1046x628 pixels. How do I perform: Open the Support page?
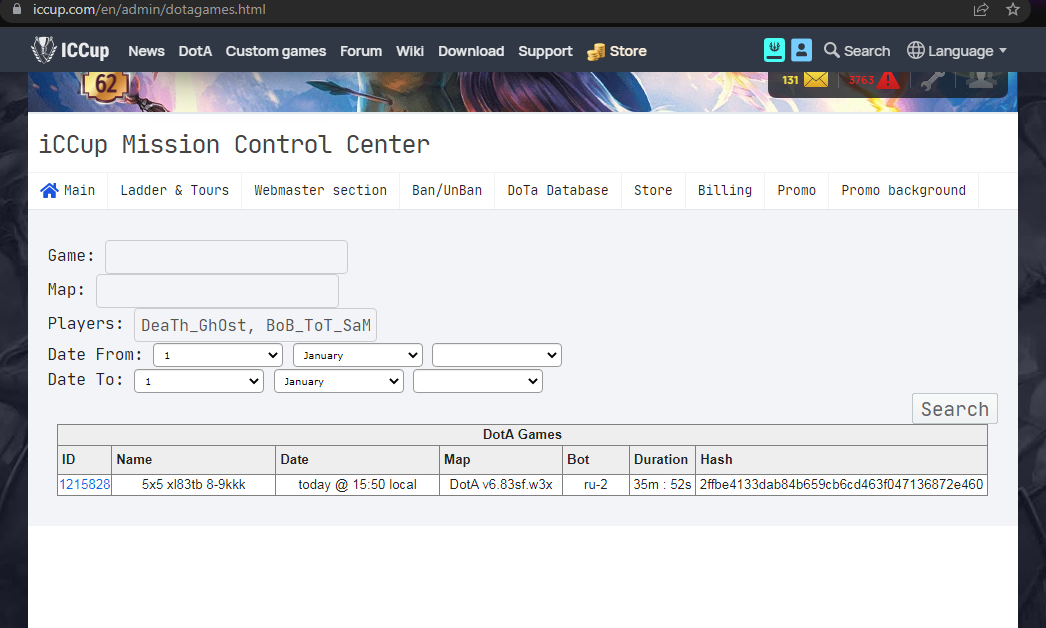tap(545, 51)
